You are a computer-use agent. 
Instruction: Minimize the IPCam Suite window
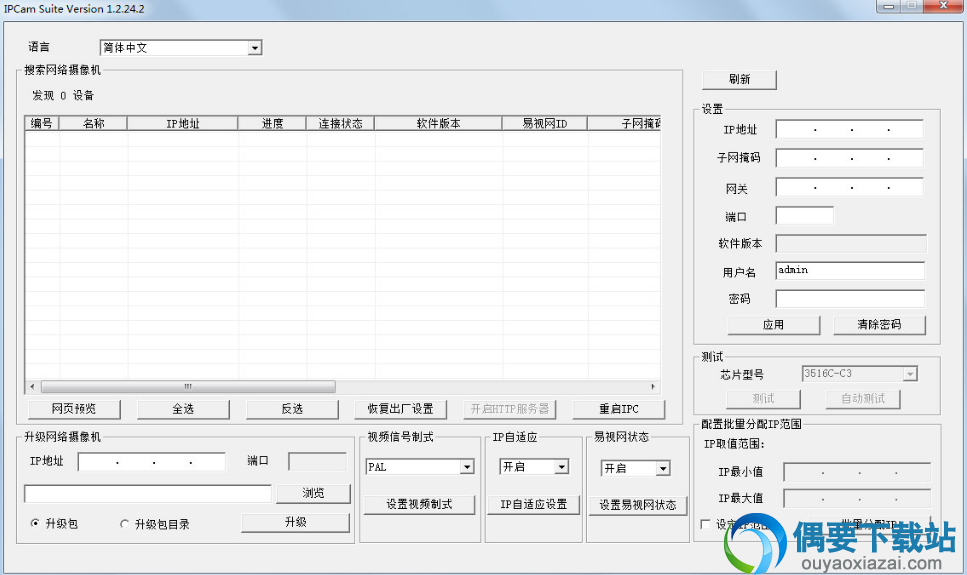click(x=888, y=6)
